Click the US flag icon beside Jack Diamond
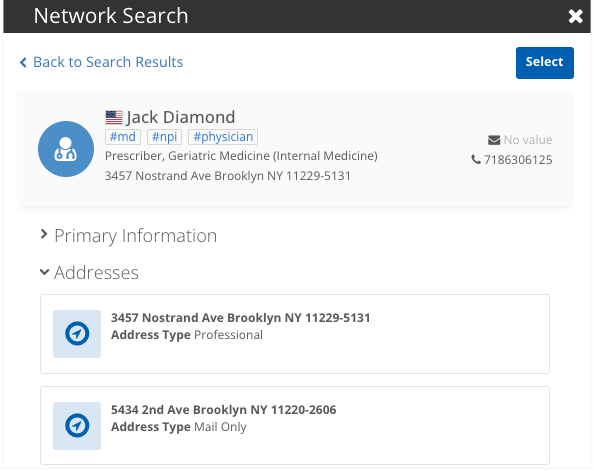 pyautogui.click(x=114, y=117)
